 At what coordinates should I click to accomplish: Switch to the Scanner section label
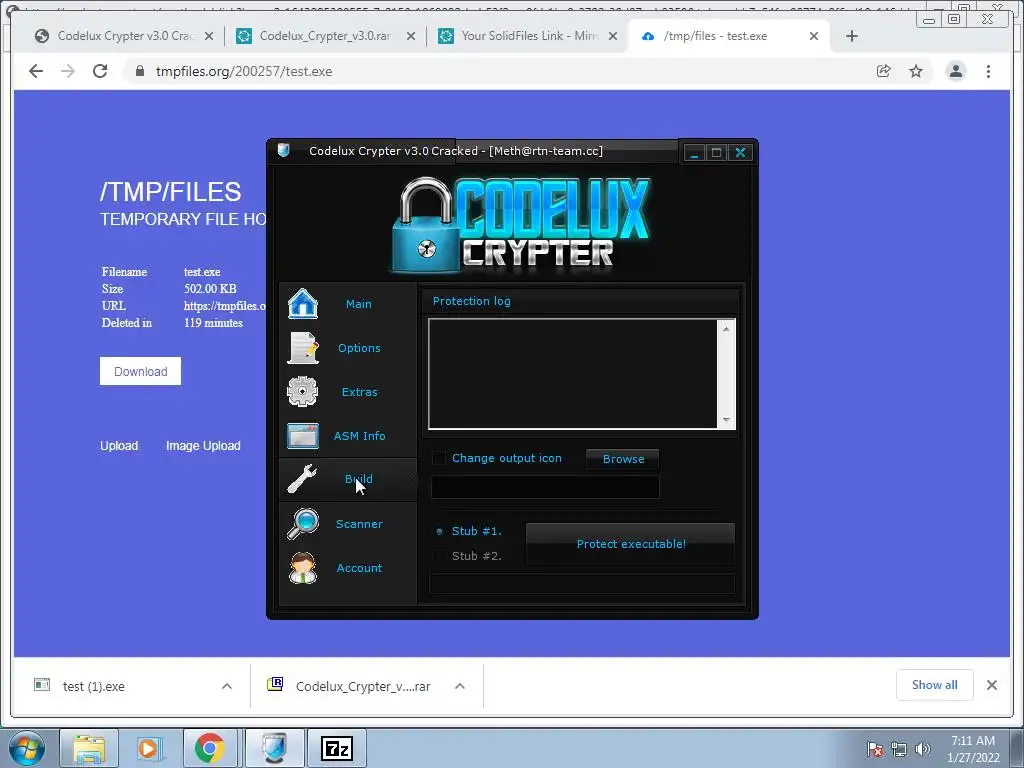coord(359,524)
